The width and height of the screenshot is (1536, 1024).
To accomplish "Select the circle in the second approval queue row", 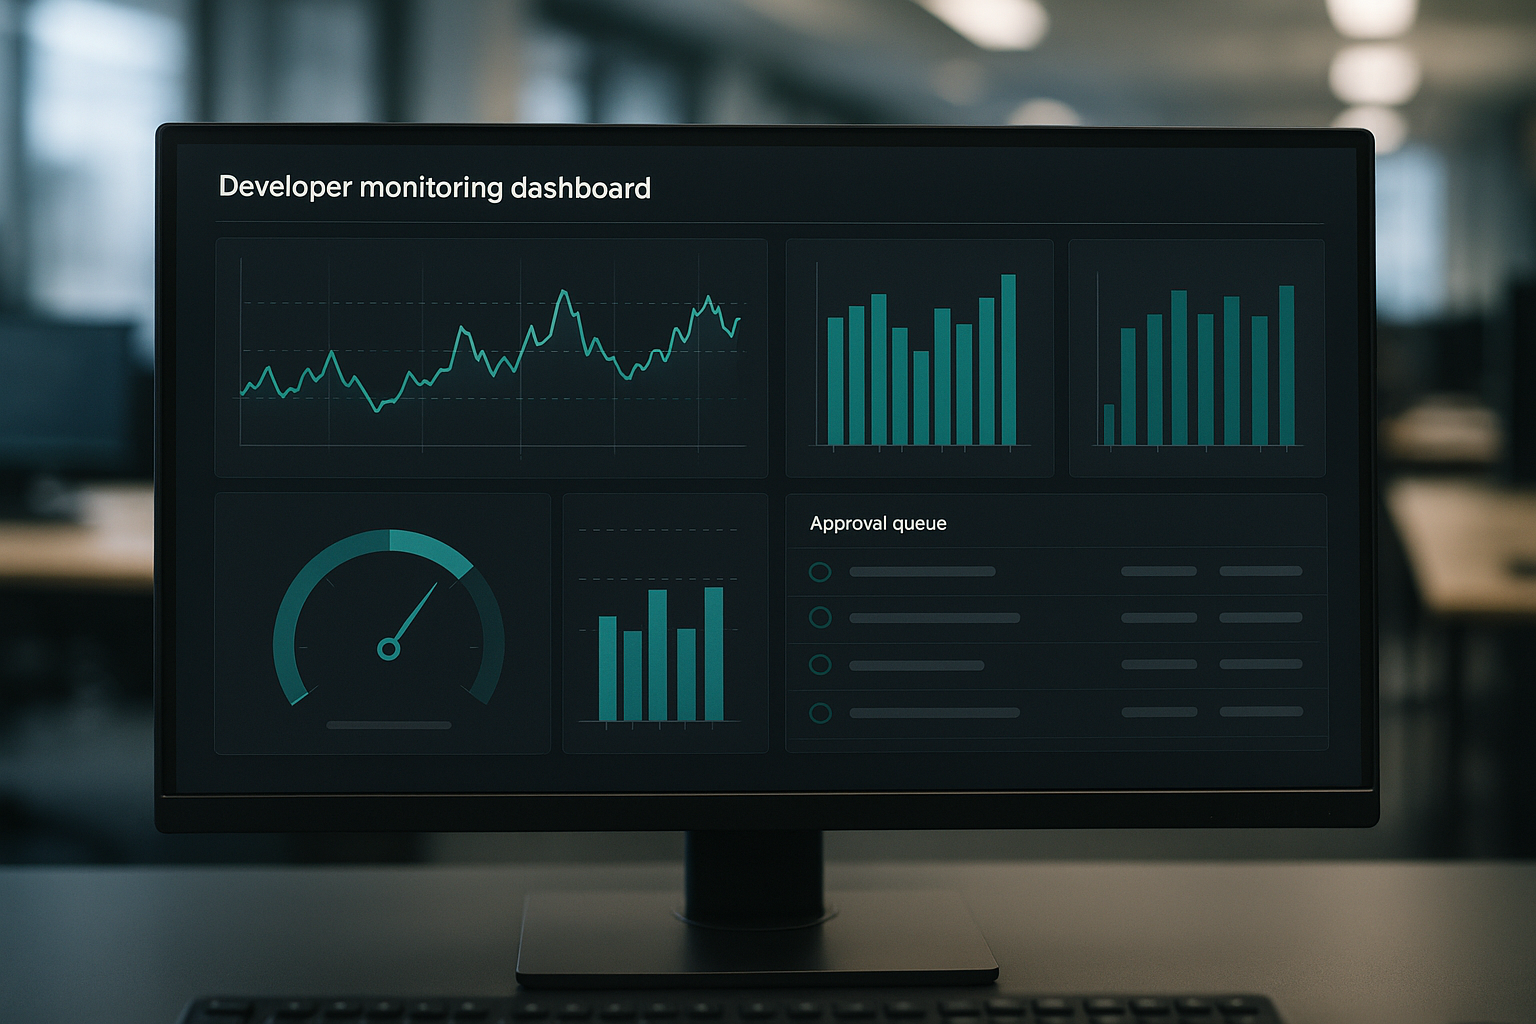I will pos(820,618).
